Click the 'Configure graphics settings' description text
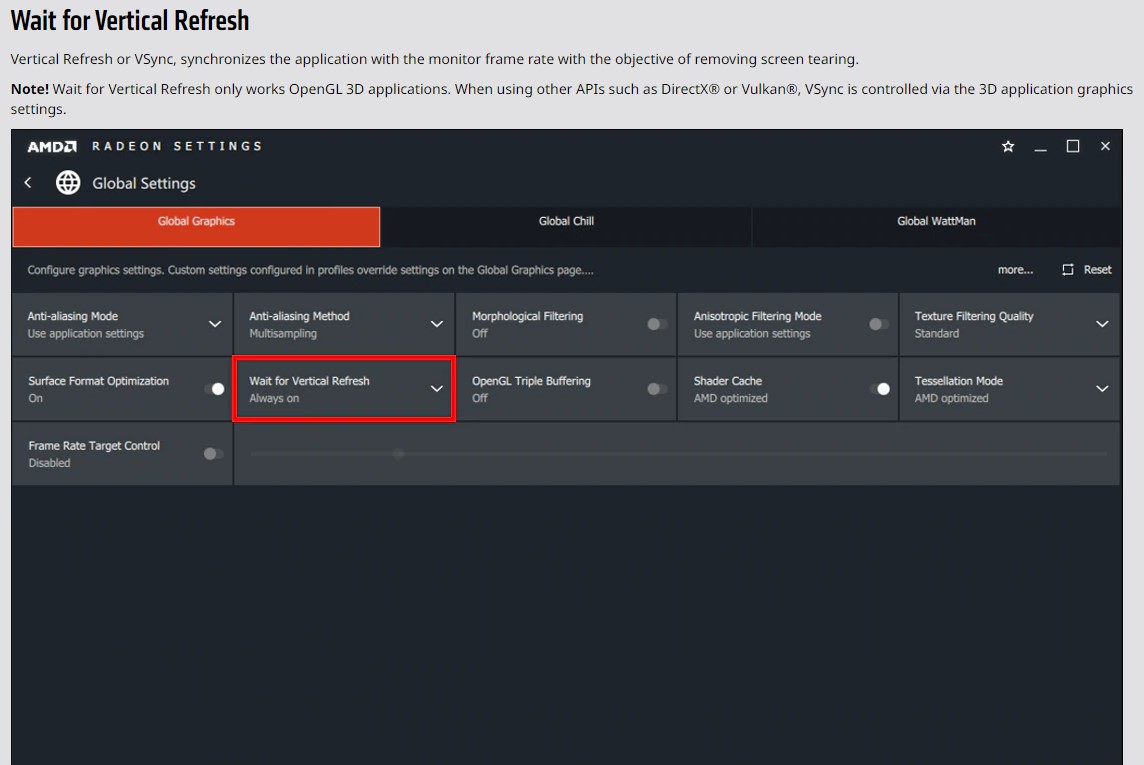 pos(310,270)
